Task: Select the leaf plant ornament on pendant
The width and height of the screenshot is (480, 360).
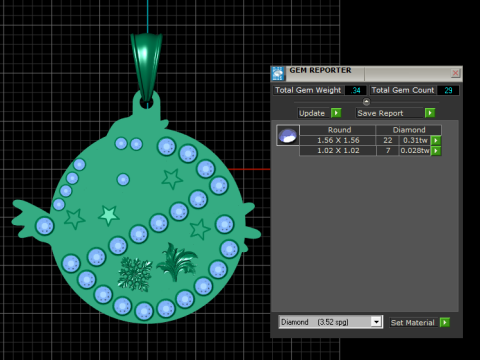Action: tap(177, 262)
